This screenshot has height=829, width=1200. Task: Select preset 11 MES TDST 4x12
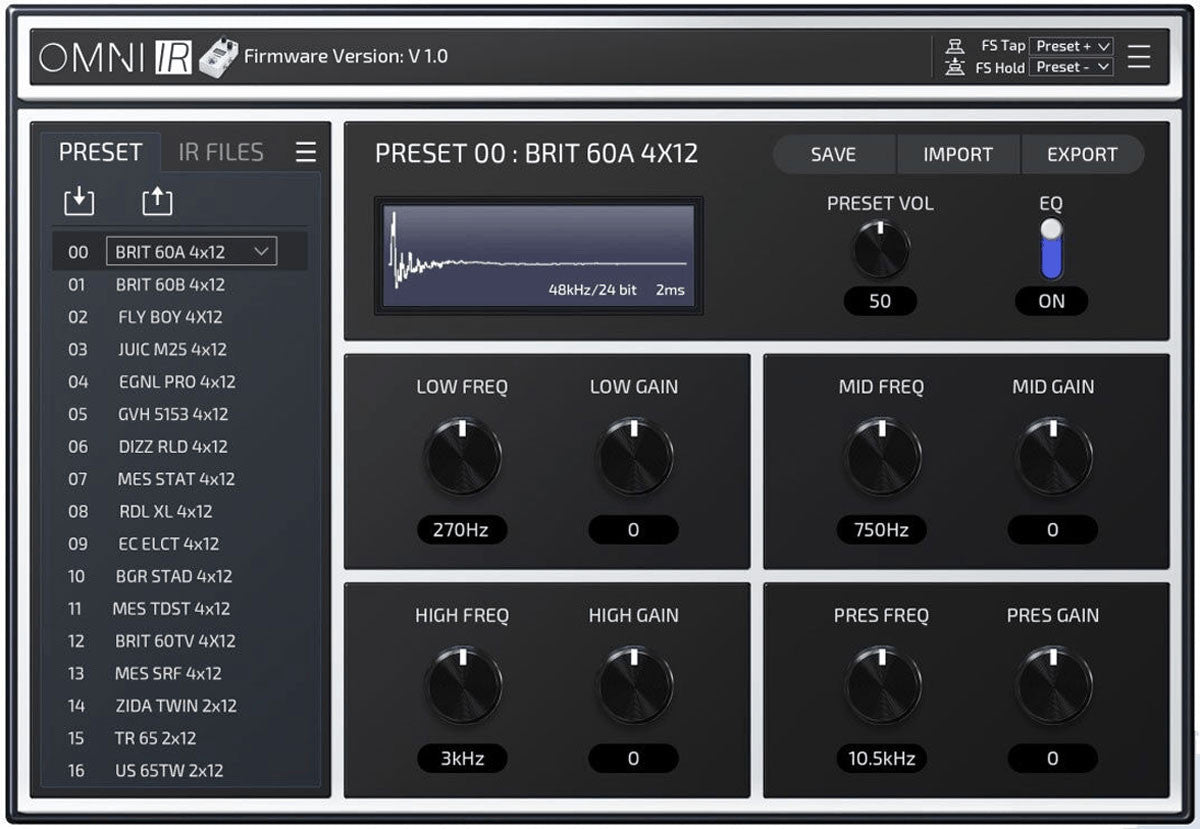[180, 608]
